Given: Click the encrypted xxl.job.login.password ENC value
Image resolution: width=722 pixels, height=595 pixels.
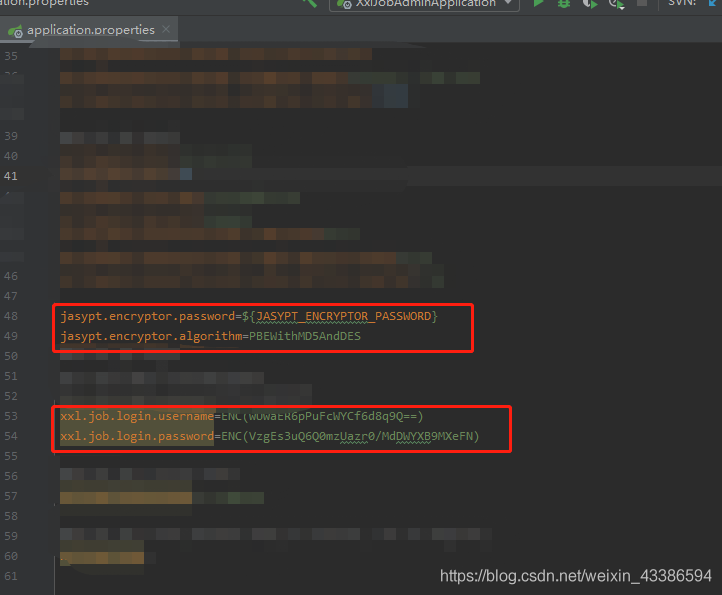Looking at the screenshot, I should point(348,436).
